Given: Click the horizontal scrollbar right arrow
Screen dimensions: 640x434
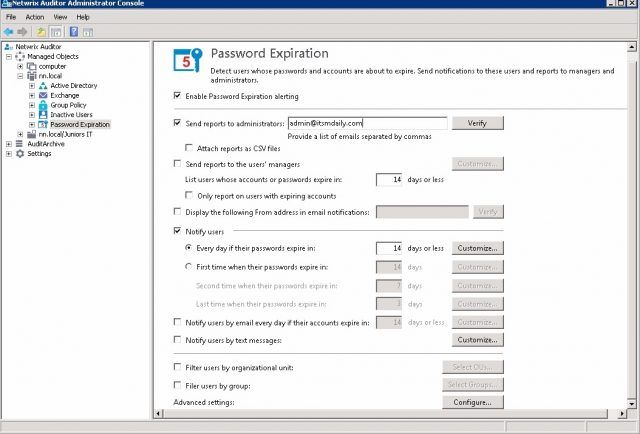Looking at the screenshot, I should pyautogui.click(x=622, y=414).
